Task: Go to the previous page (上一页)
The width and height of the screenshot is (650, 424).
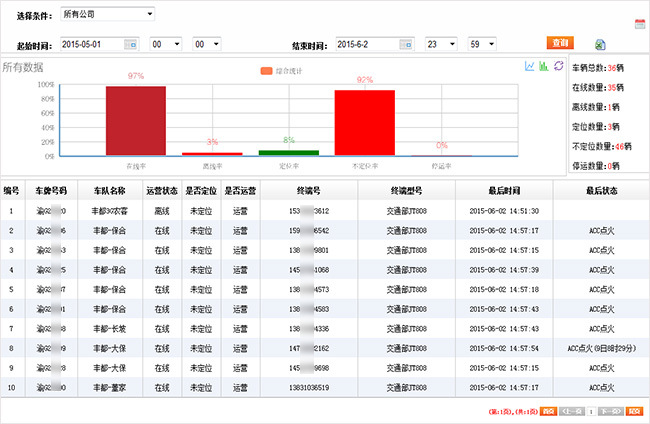Action: coord(572,411)
